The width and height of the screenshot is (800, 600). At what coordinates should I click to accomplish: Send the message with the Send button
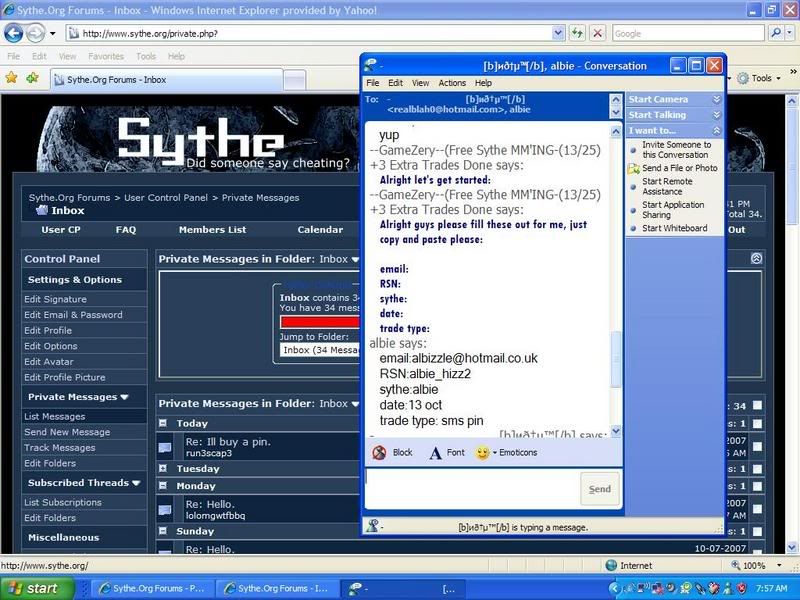[x=600, y=489]
